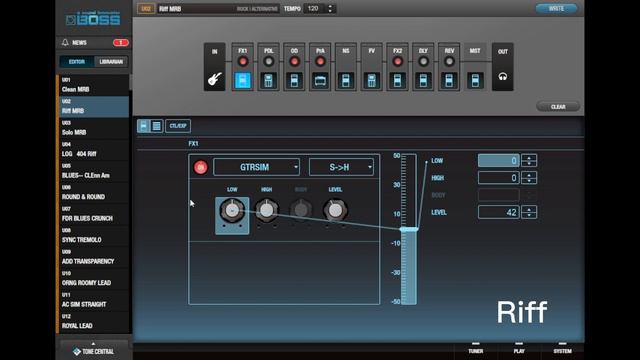Click the TEMPO value field 120

314,9
